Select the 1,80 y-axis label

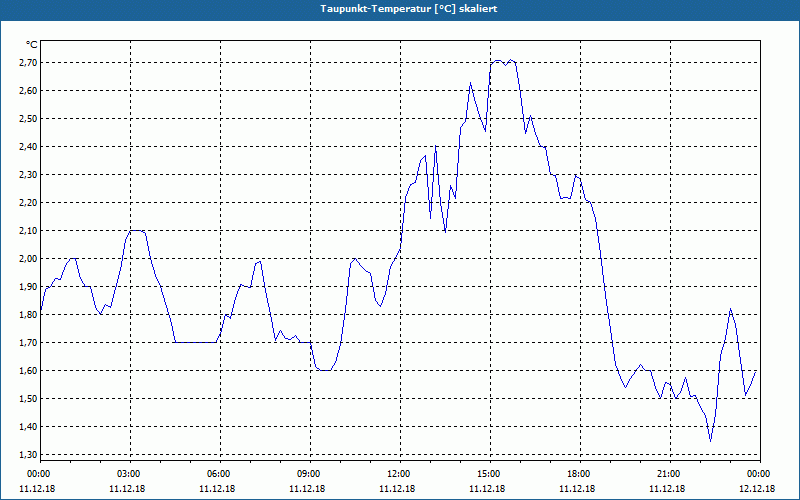28,315
